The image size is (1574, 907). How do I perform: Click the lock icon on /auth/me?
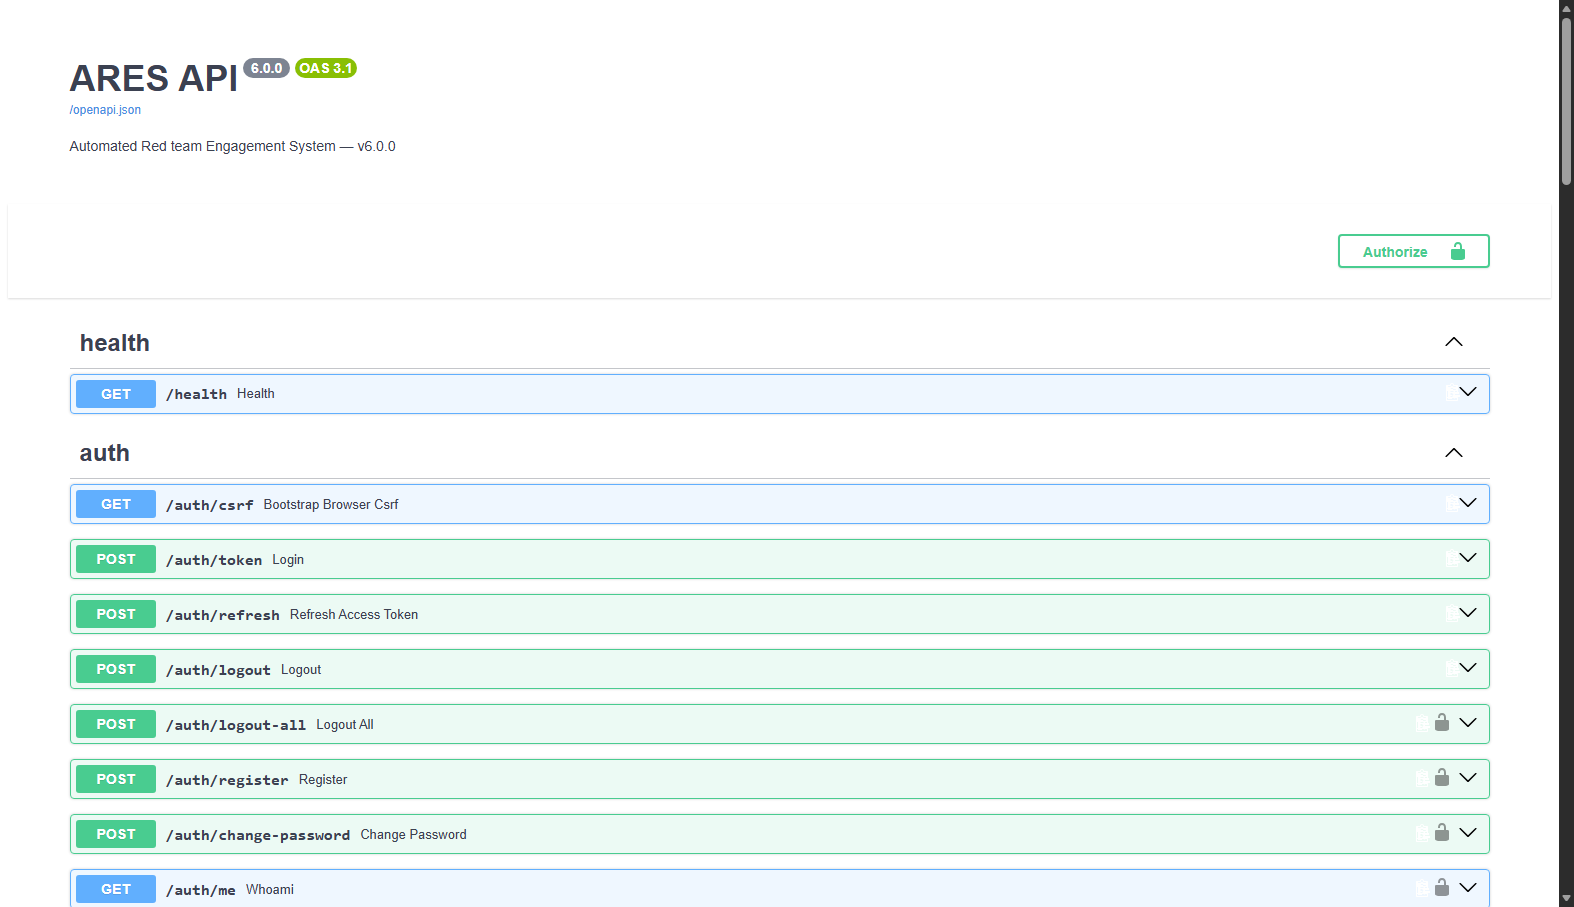(1442, 887)
